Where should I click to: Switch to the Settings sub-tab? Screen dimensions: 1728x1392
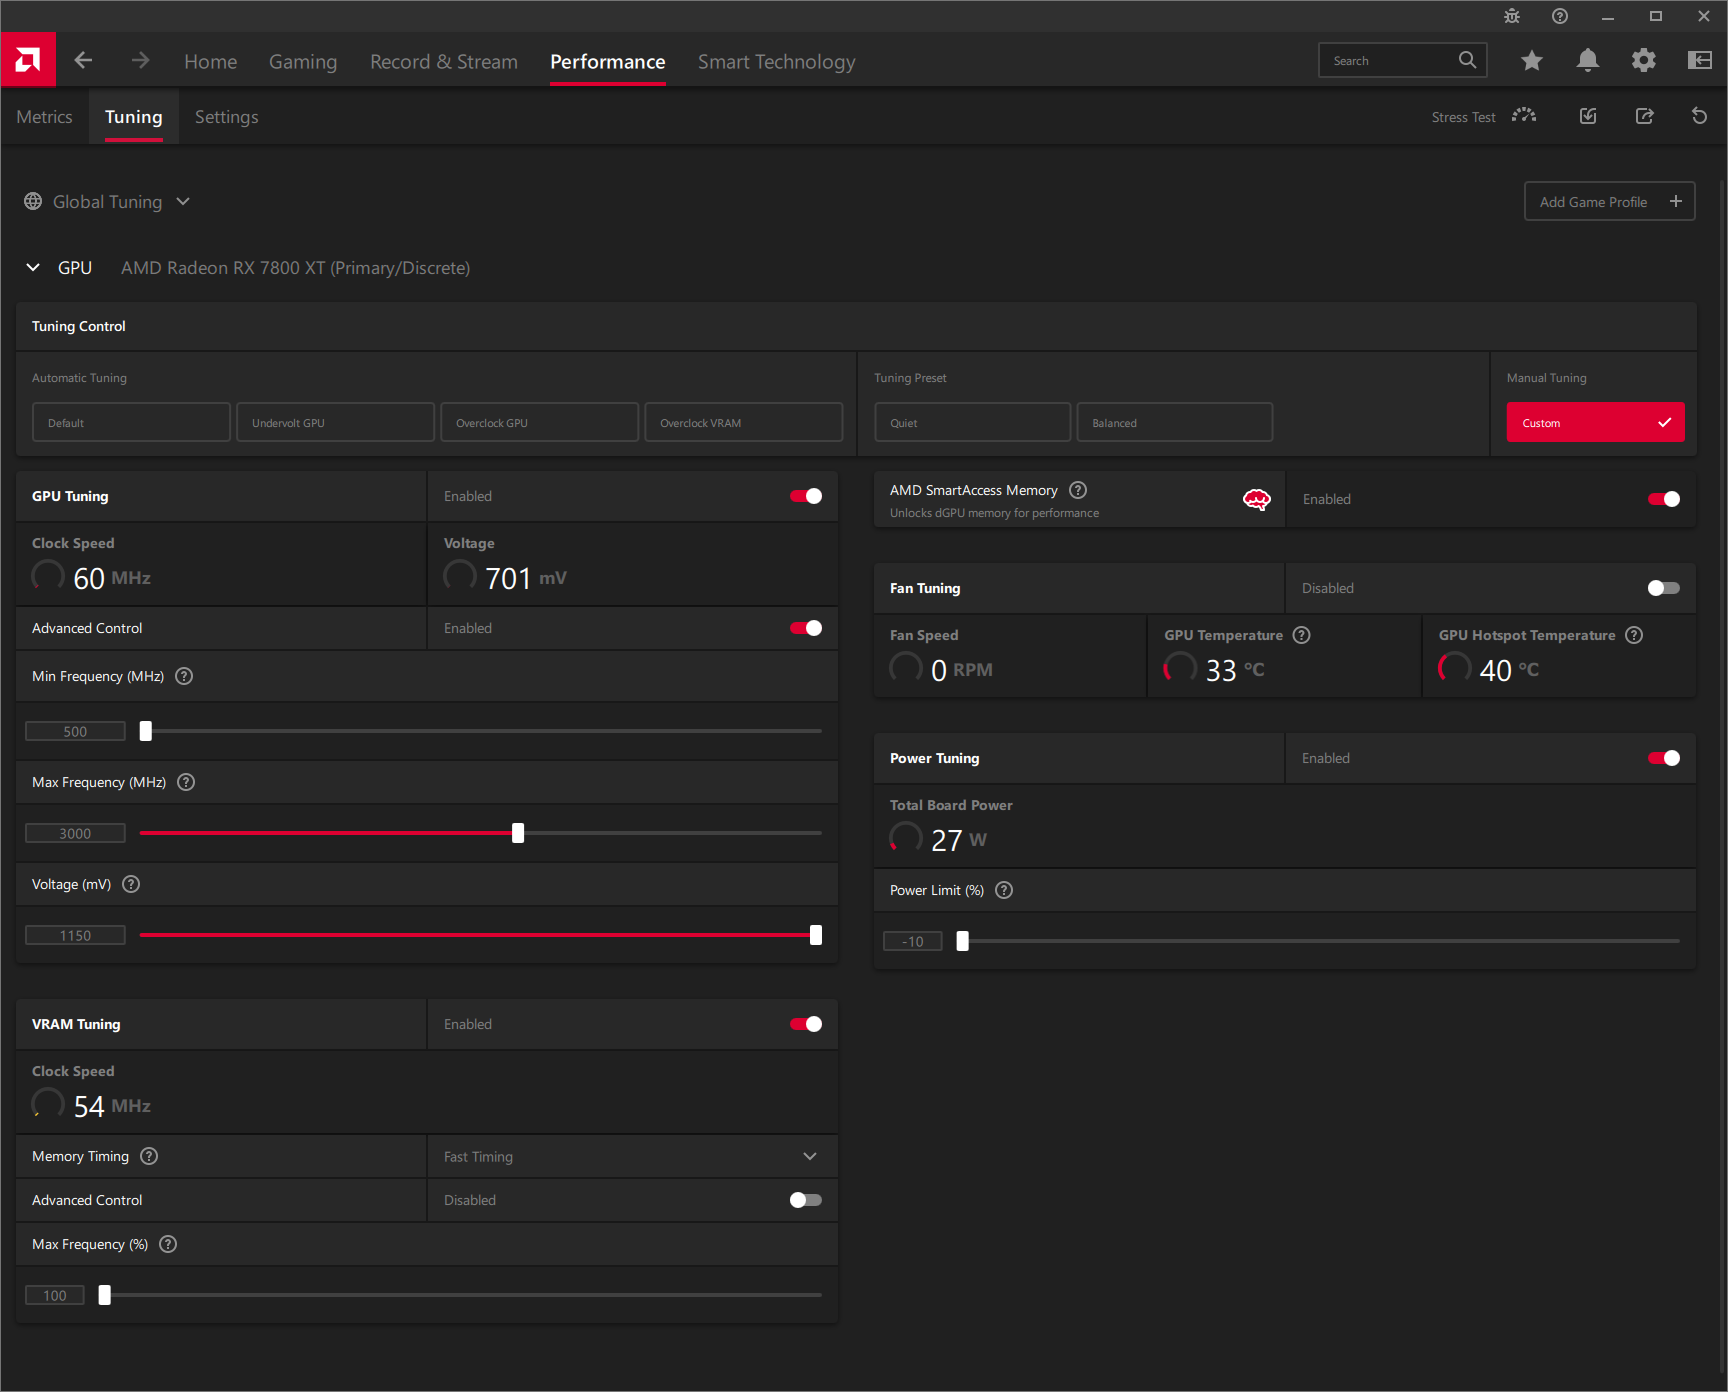click(x=227, y=117)
